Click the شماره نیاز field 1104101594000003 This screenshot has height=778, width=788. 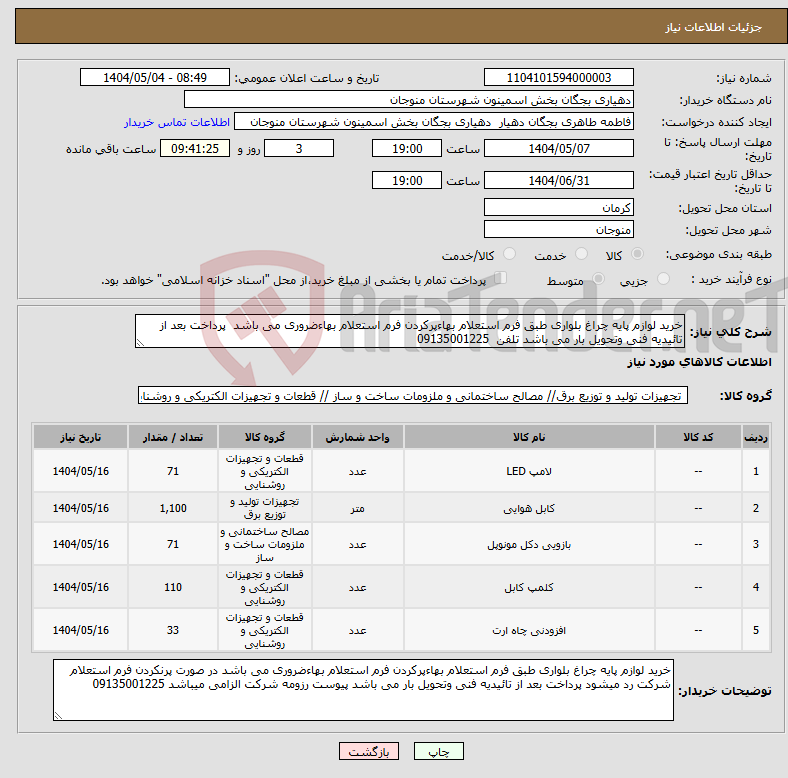tap(558, 77)
